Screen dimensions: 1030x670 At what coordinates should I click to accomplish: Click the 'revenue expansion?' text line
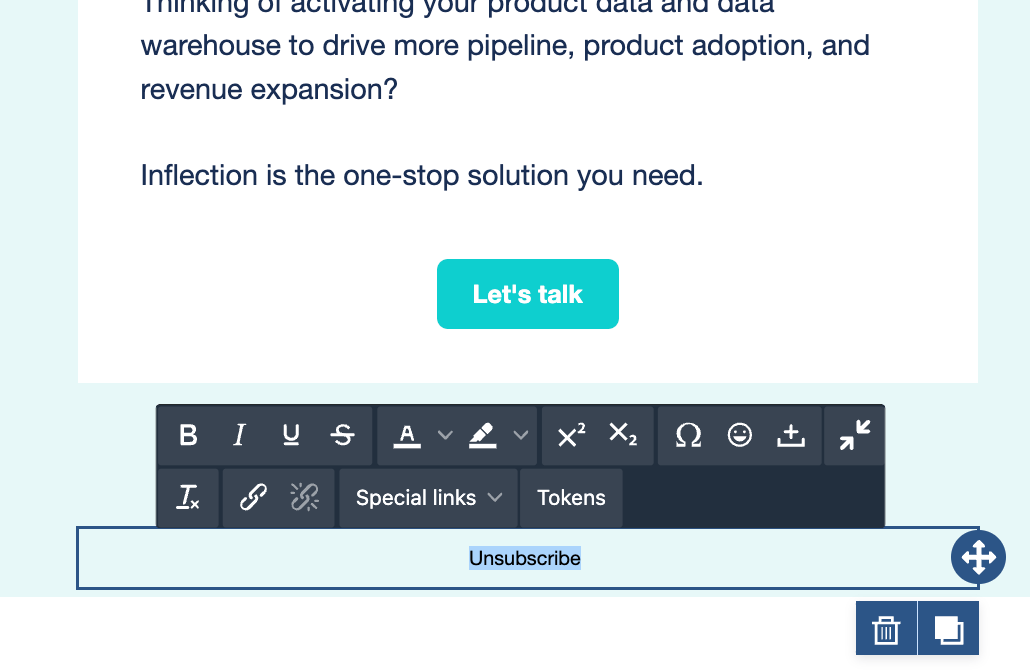269,90
